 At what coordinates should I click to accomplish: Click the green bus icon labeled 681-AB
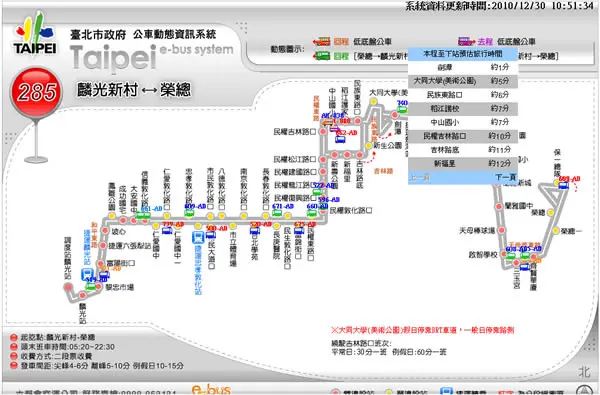[143, 216]
